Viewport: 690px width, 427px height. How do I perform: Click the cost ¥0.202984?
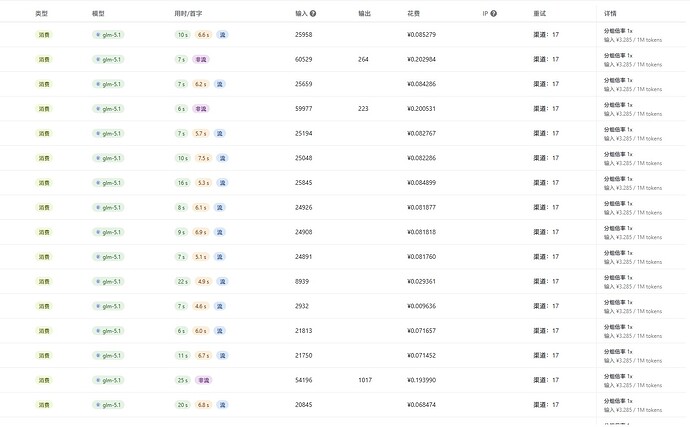tap(422, 59)
